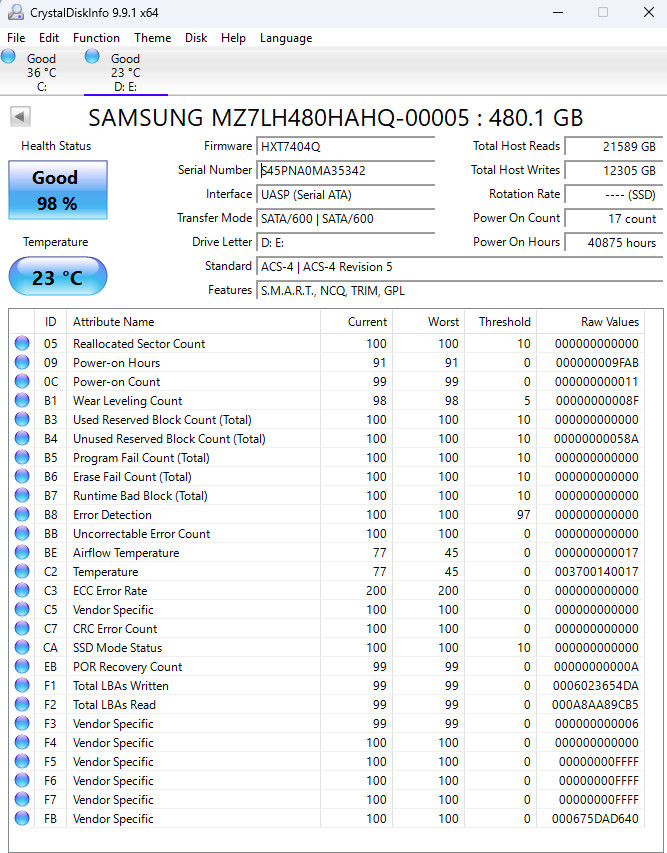The width and height of the screenshot is (667, 853).
Task: Click Power On Count value 17 count
Action: pyautogui.click(x=613, y=219)
